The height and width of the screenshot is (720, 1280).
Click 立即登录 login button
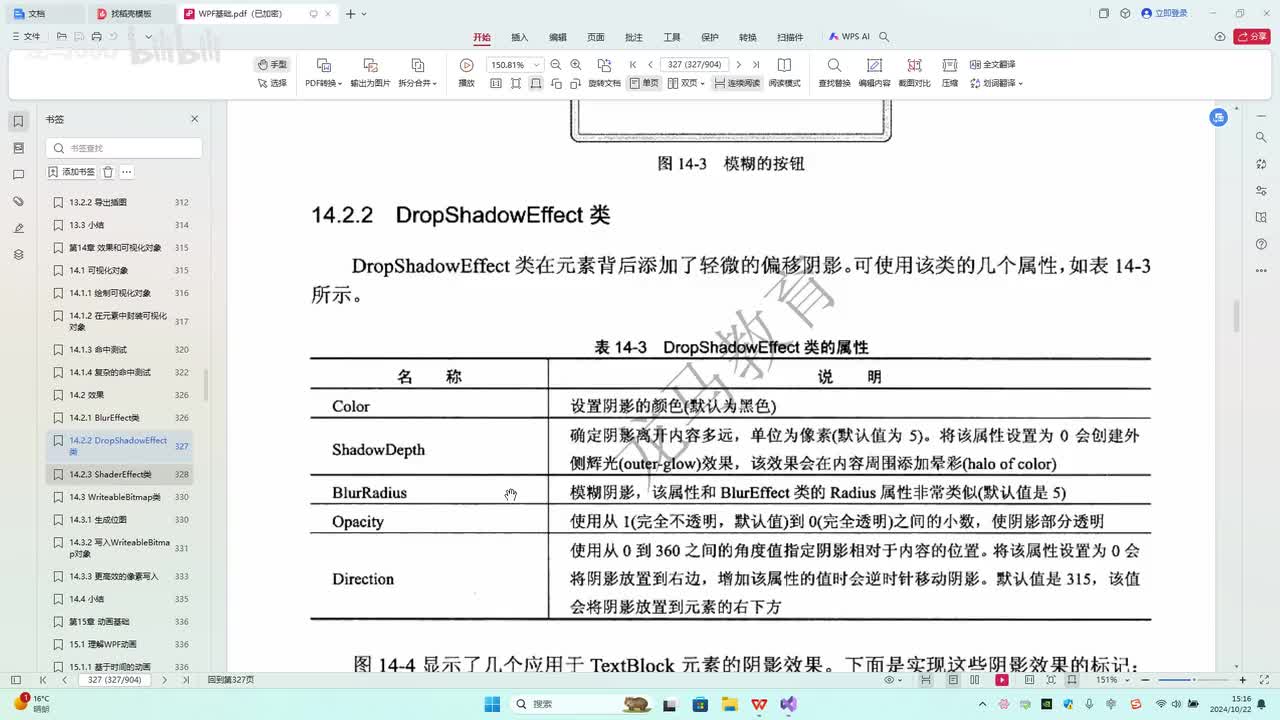point(1164,14)
